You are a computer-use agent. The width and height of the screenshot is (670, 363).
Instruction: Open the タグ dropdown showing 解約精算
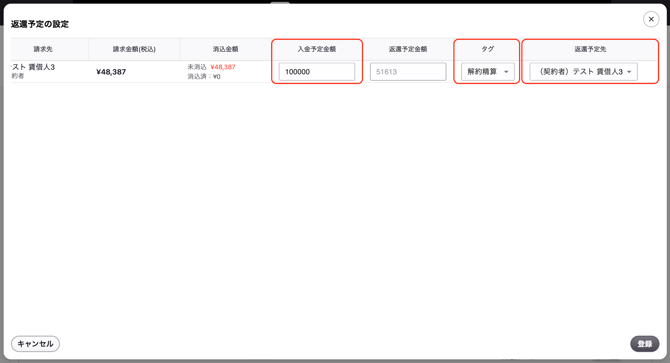[488, 72]
